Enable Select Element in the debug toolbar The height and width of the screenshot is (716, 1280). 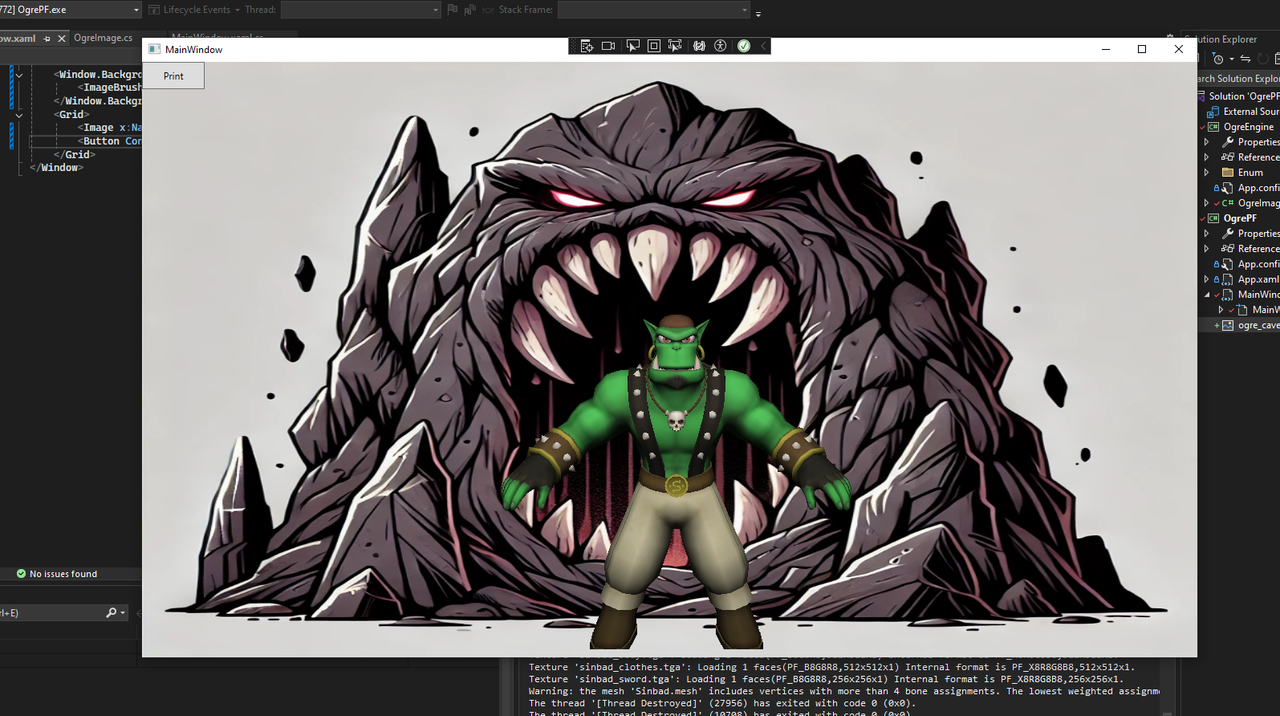tap(632, 46)
